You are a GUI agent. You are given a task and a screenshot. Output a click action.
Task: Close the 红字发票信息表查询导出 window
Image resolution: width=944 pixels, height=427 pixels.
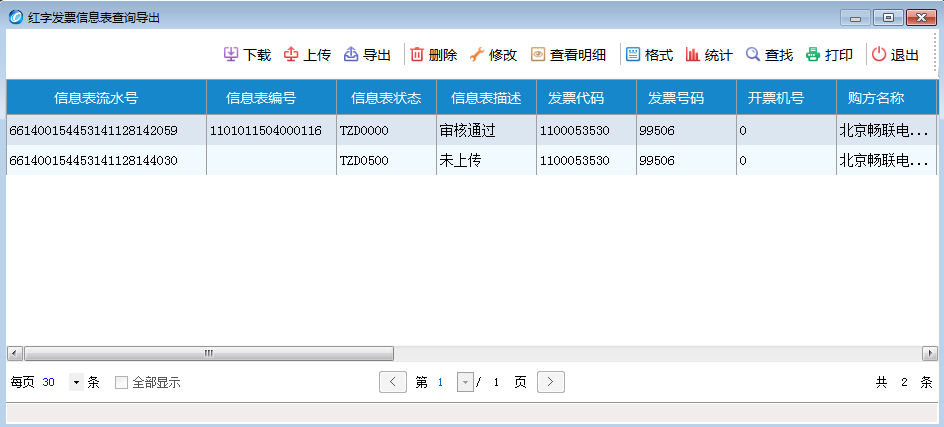[x=921, y=18]
